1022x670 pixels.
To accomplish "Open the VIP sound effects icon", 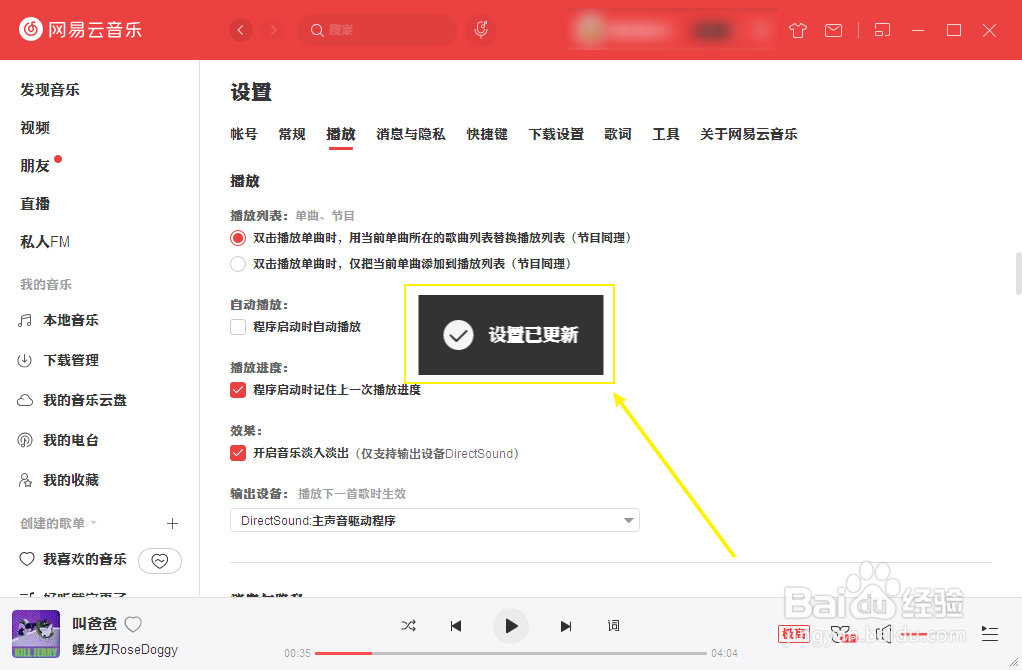I will (x=843, y=634).
